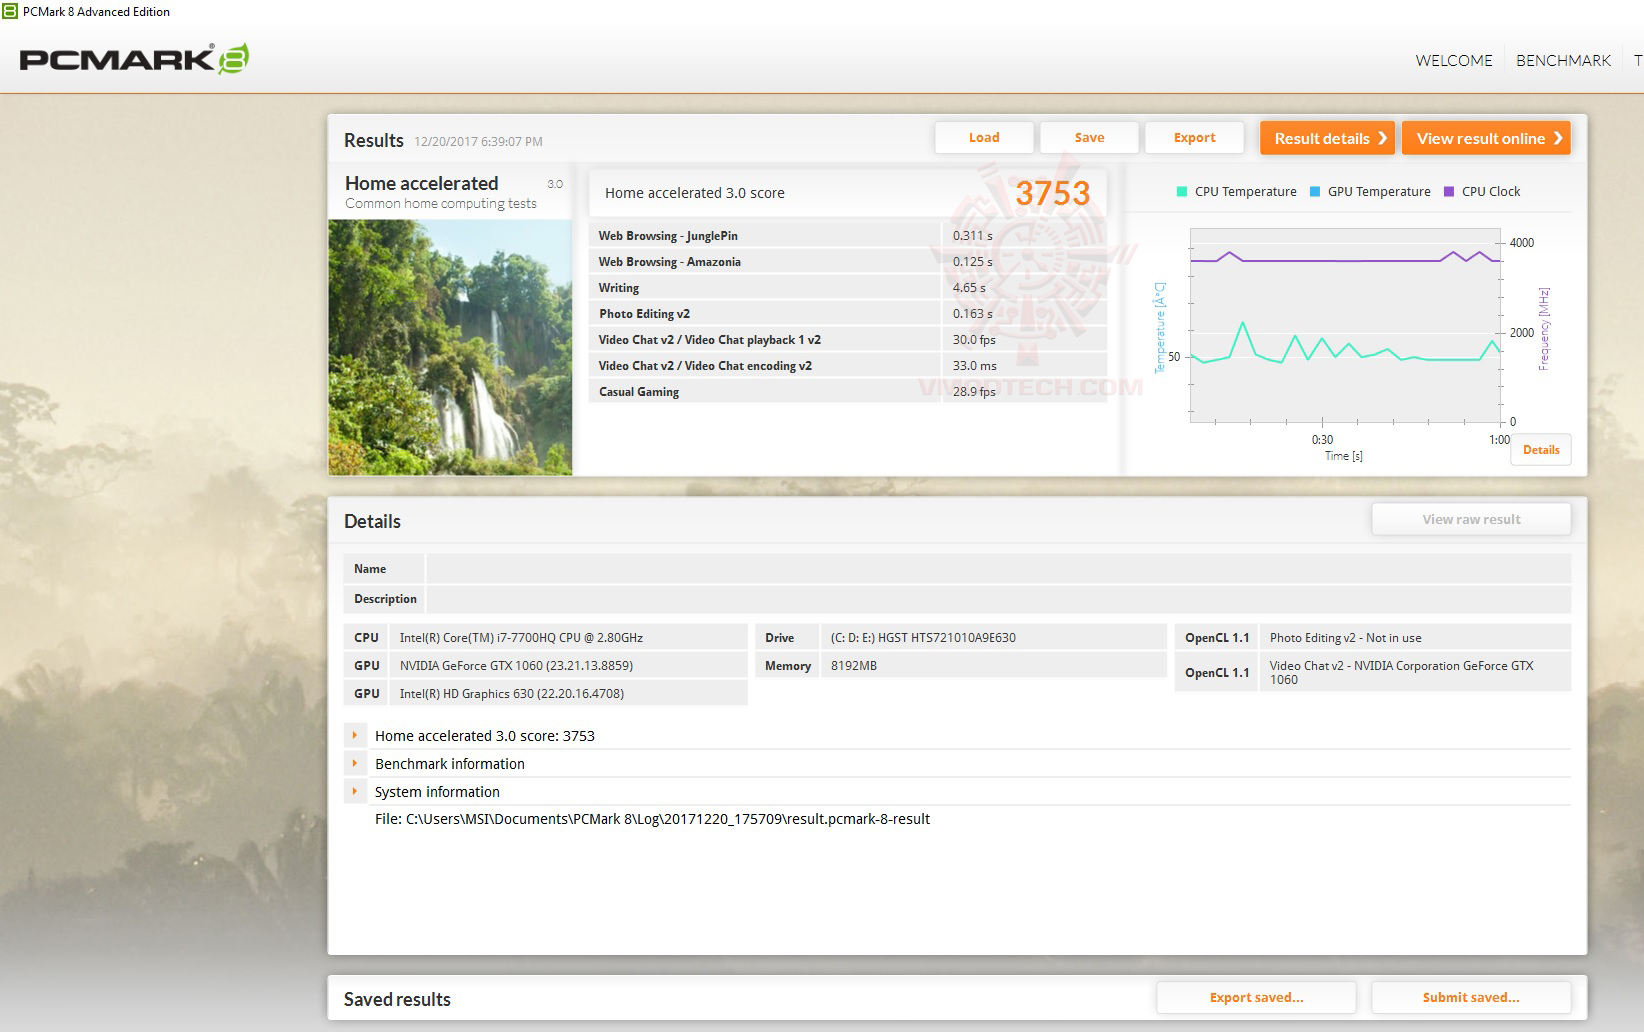Save the benchmark result
Image resolution: width=1644 pixels, height=1032 pixels.
1089,138
